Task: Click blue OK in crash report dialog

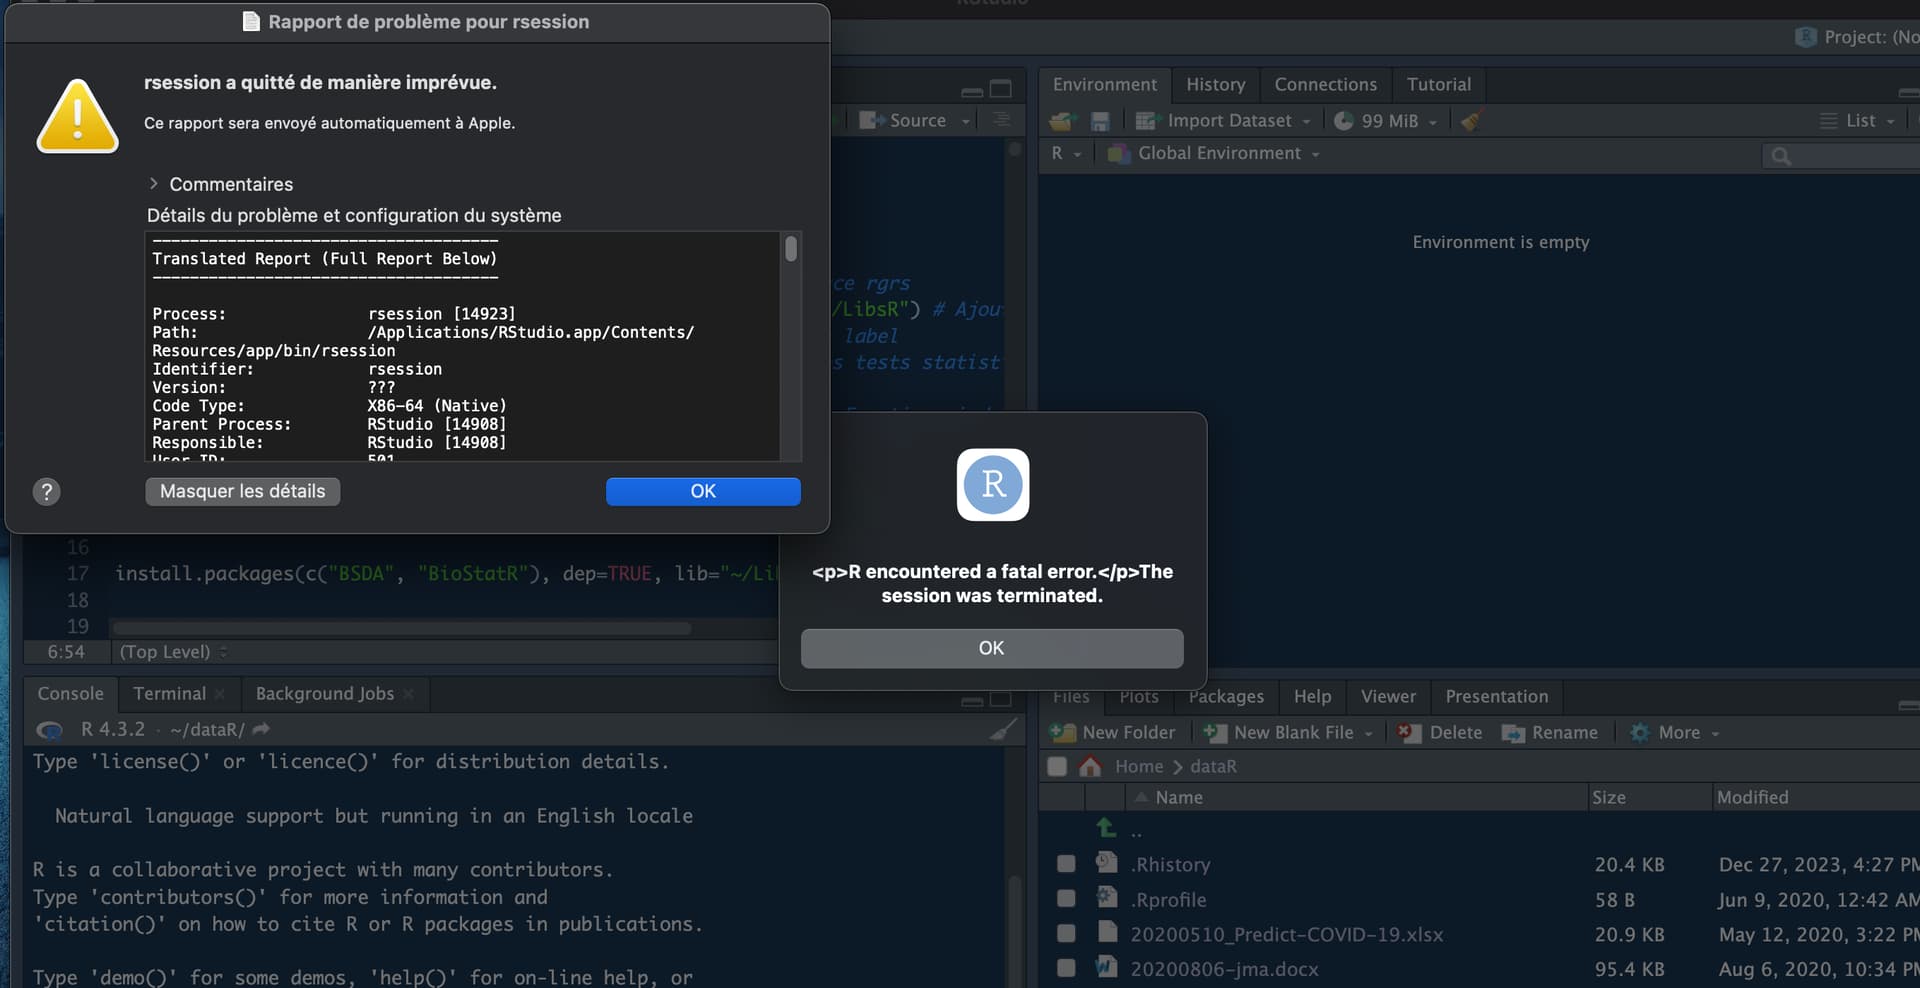Action: click(x=703, y=491)
